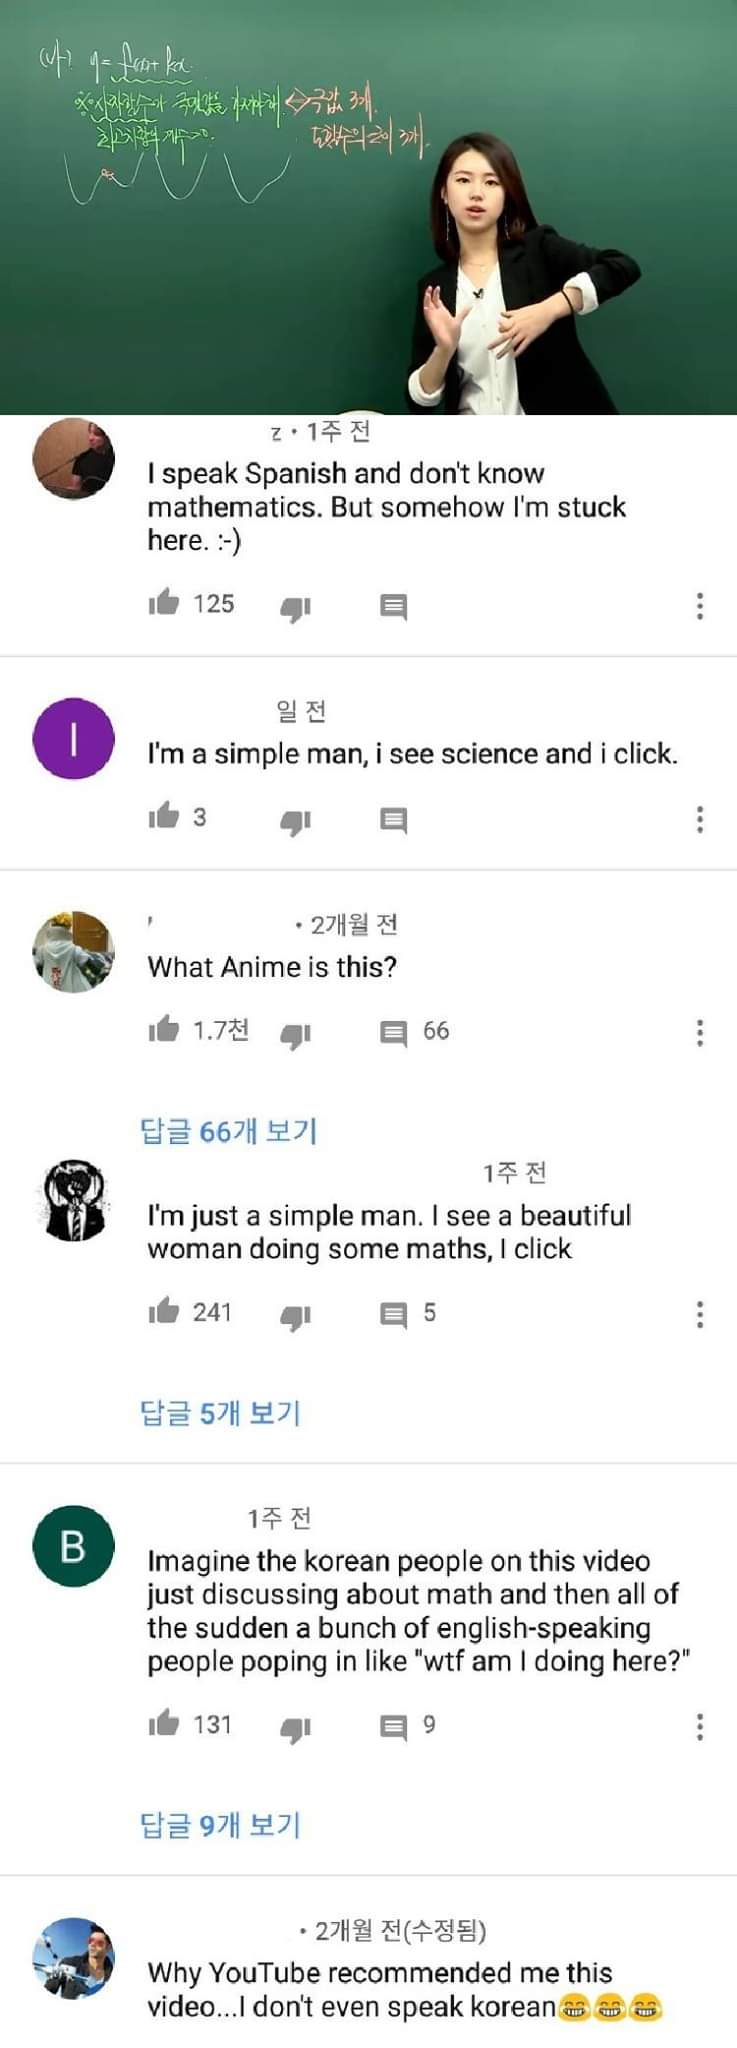This screenshot has width=737, height=2048.
Task: Open skull avatar commenter's profile
Action: click(74, 1201)
